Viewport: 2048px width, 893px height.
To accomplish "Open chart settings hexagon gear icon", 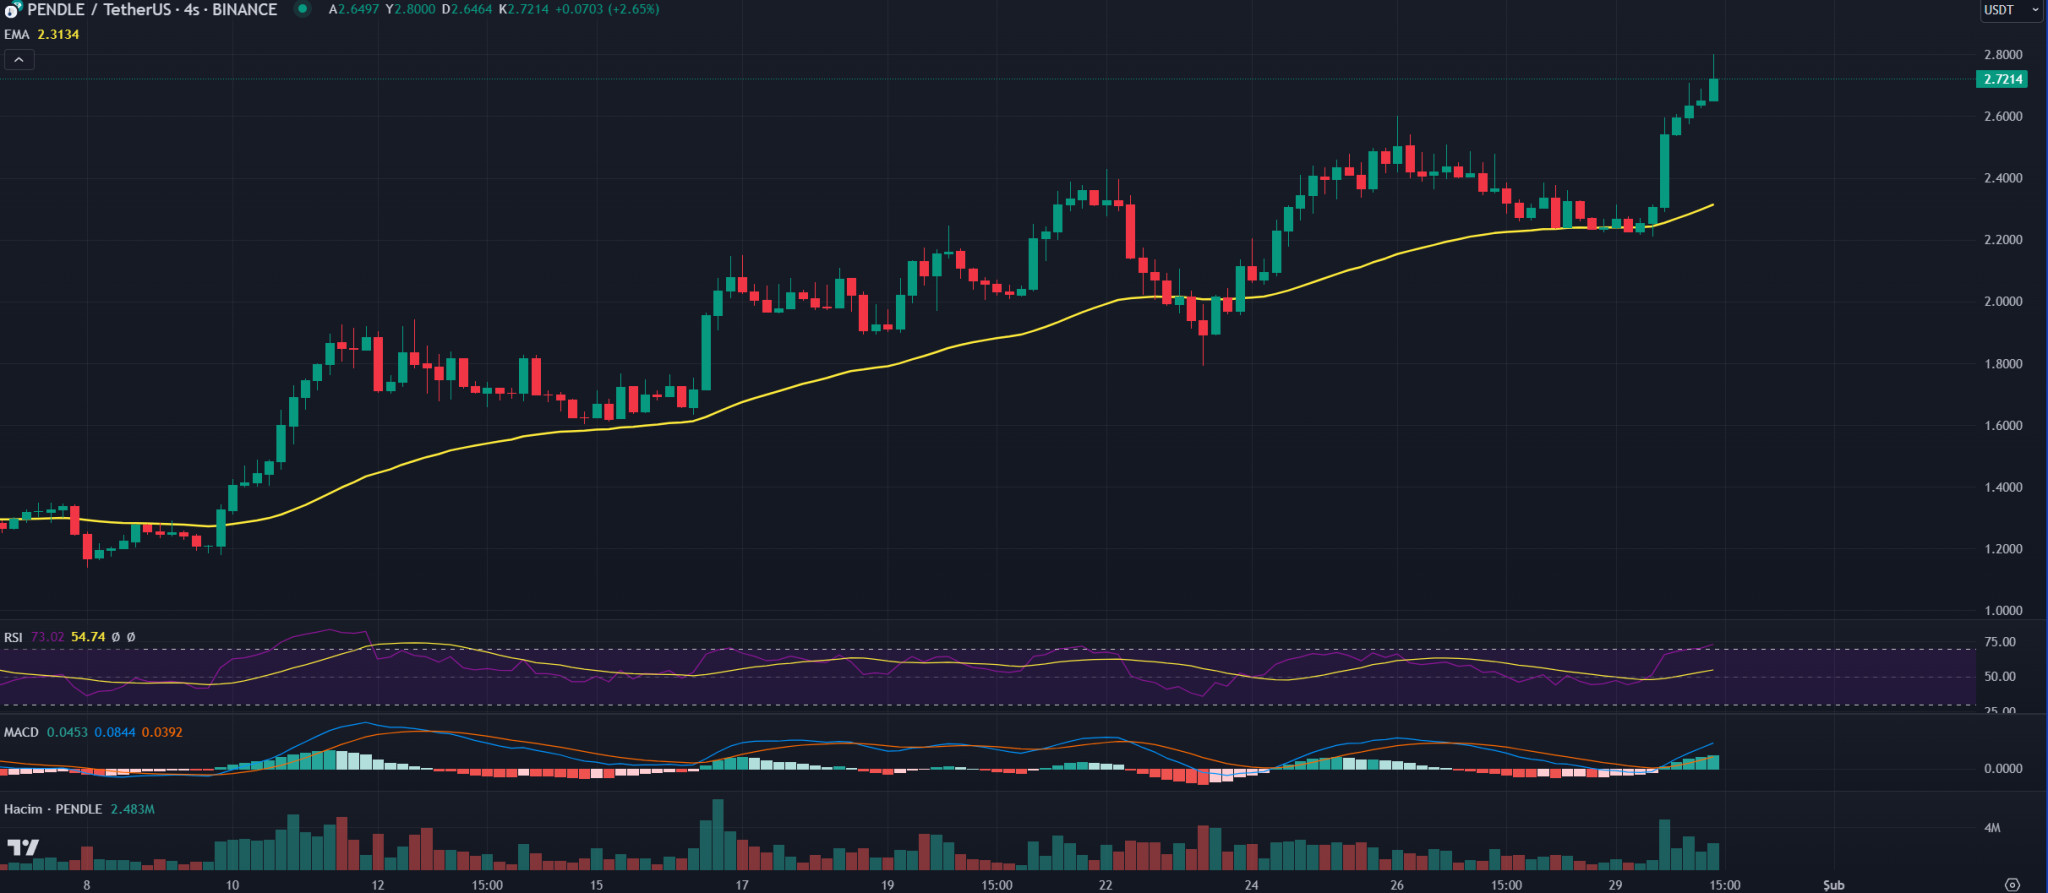I will [x=2012, y=884].
